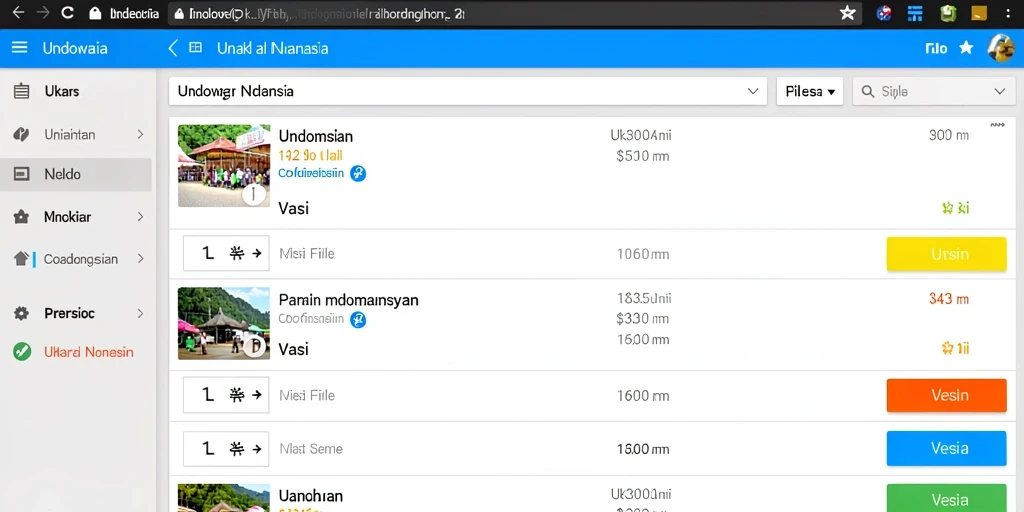Click the 192 rating text under Undomsian
Image resolution: width=1024 pixels, height=512 pixels.
point(310,155)
